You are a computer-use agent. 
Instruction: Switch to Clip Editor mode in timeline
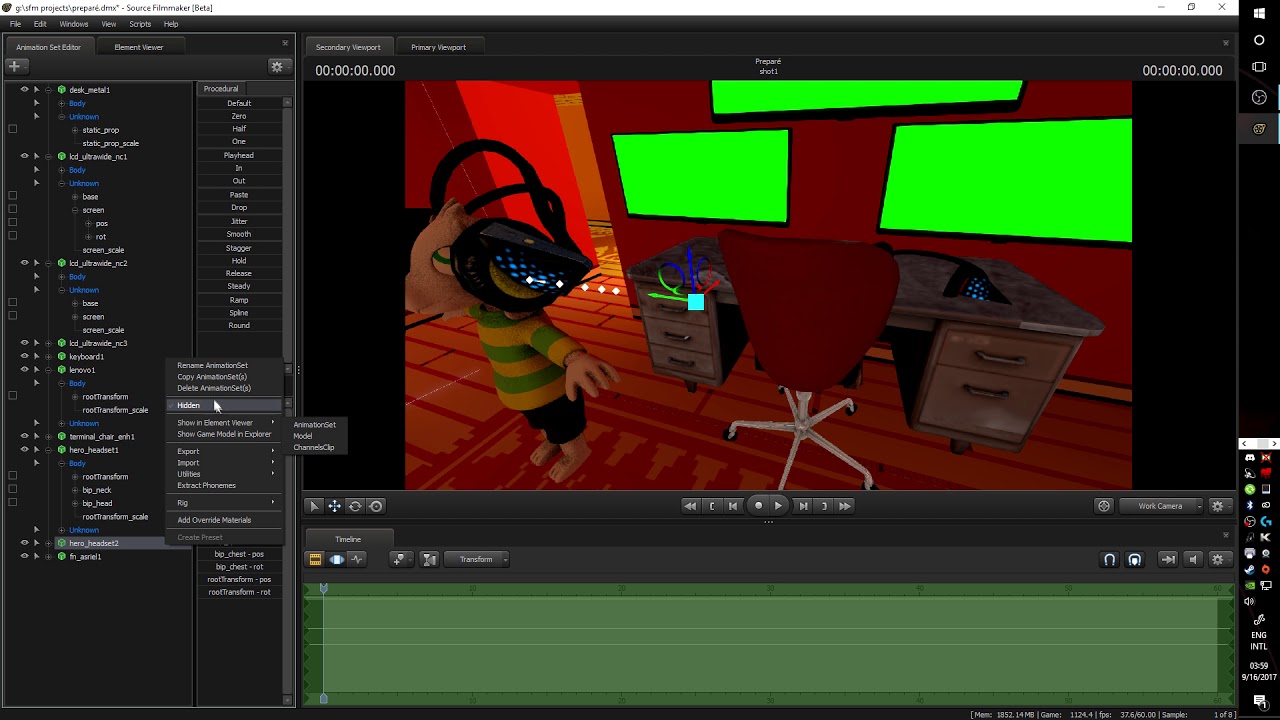point(315,559)
